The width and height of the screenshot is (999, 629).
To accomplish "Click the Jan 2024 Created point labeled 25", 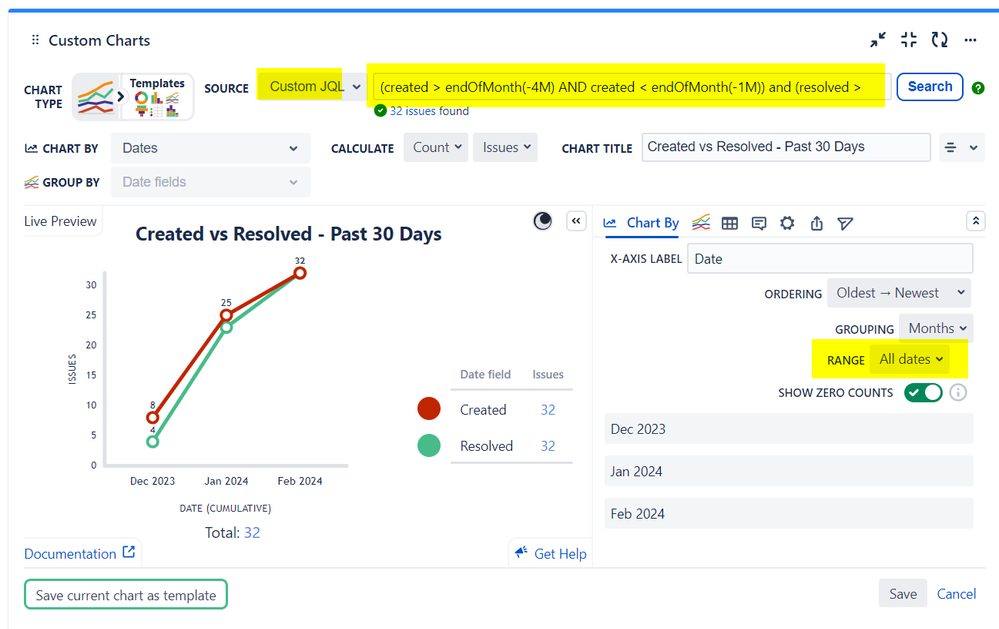I will tap(226, 315).
